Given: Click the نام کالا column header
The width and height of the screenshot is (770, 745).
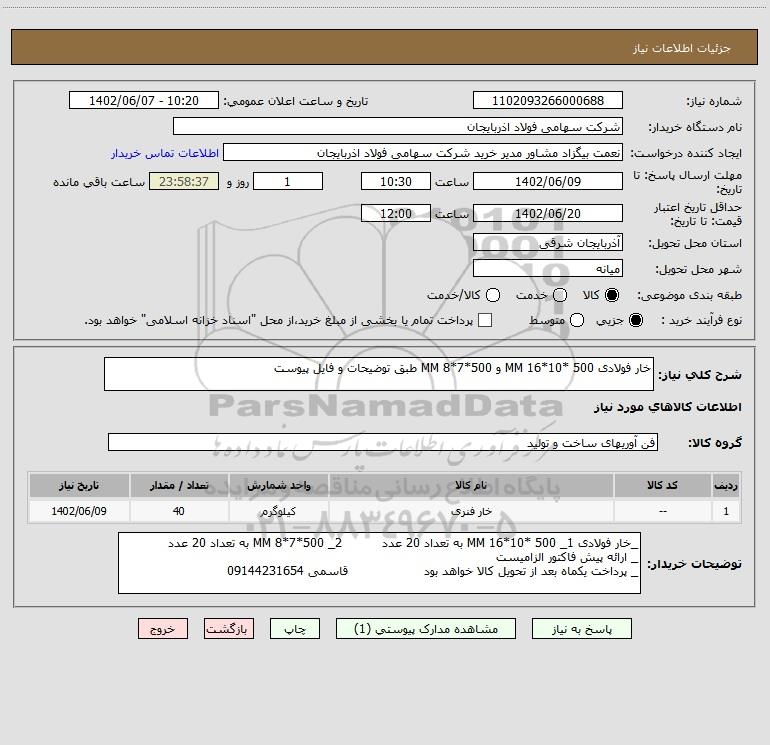Looking at the screenshot, I should (x=470, y=485).
